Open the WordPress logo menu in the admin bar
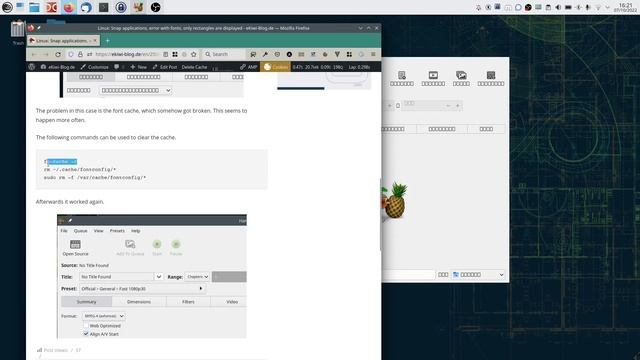Viewport: 640px width, 360px height. tap(32, 67)
